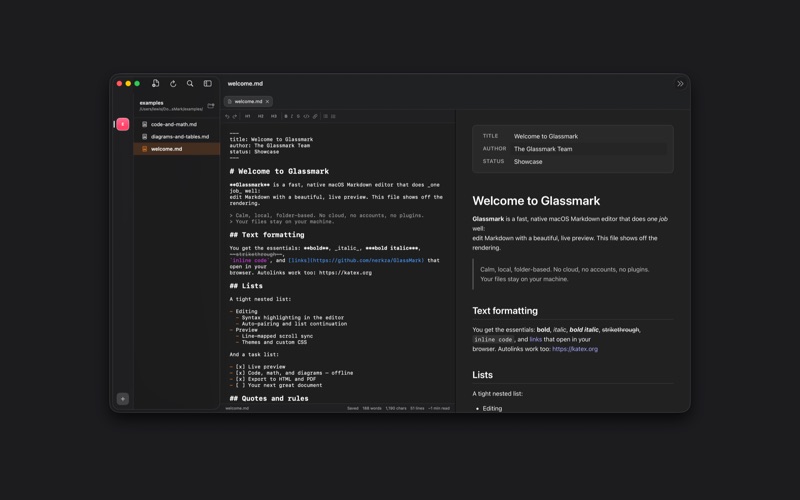Select the welcome.md editor tab
Screen dimensions: 800x500
[248, 102]
